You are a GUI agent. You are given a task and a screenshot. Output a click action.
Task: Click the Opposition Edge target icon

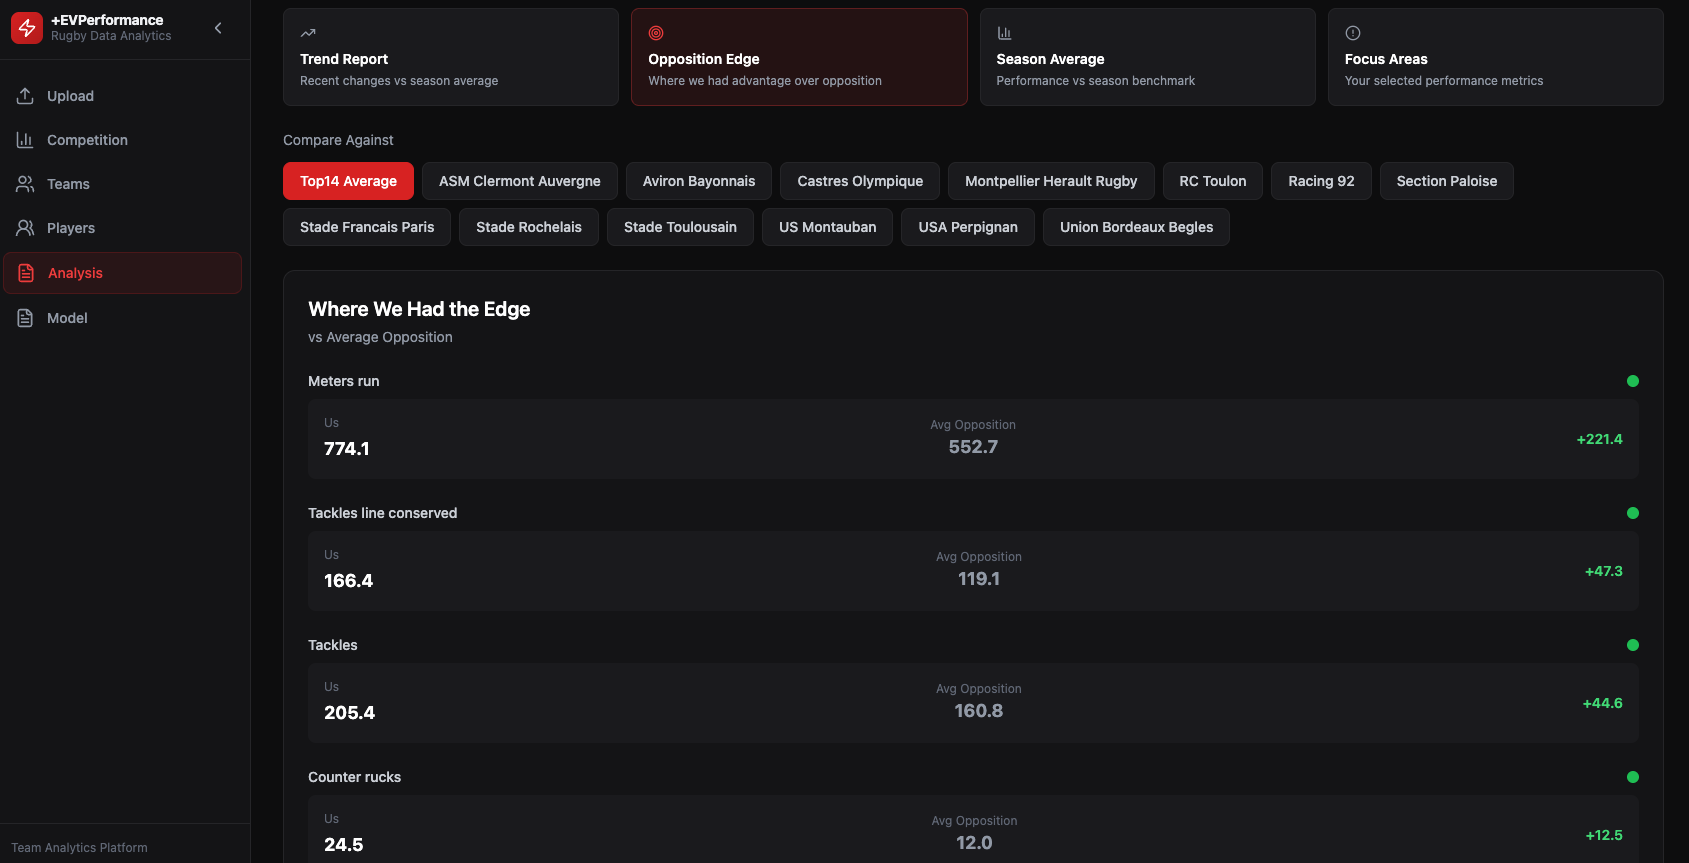(x=656, y=33)
